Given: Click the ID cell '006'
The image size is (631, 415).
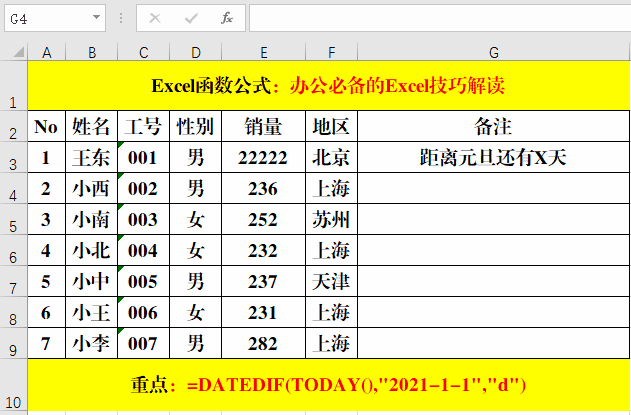Looking at the screenshot, I should [x=144, y=312].
